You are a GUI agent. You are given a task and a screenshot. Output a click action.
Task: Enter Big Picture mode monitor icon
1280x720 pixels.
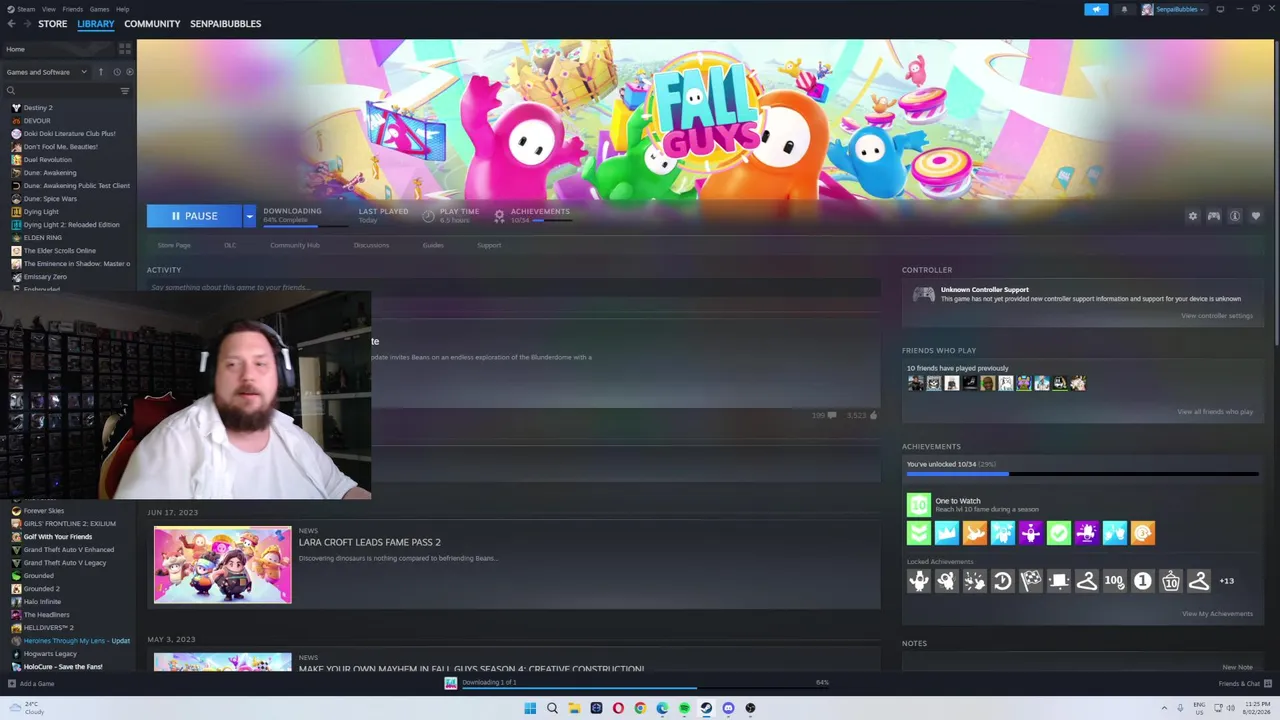pos(1220,9)
